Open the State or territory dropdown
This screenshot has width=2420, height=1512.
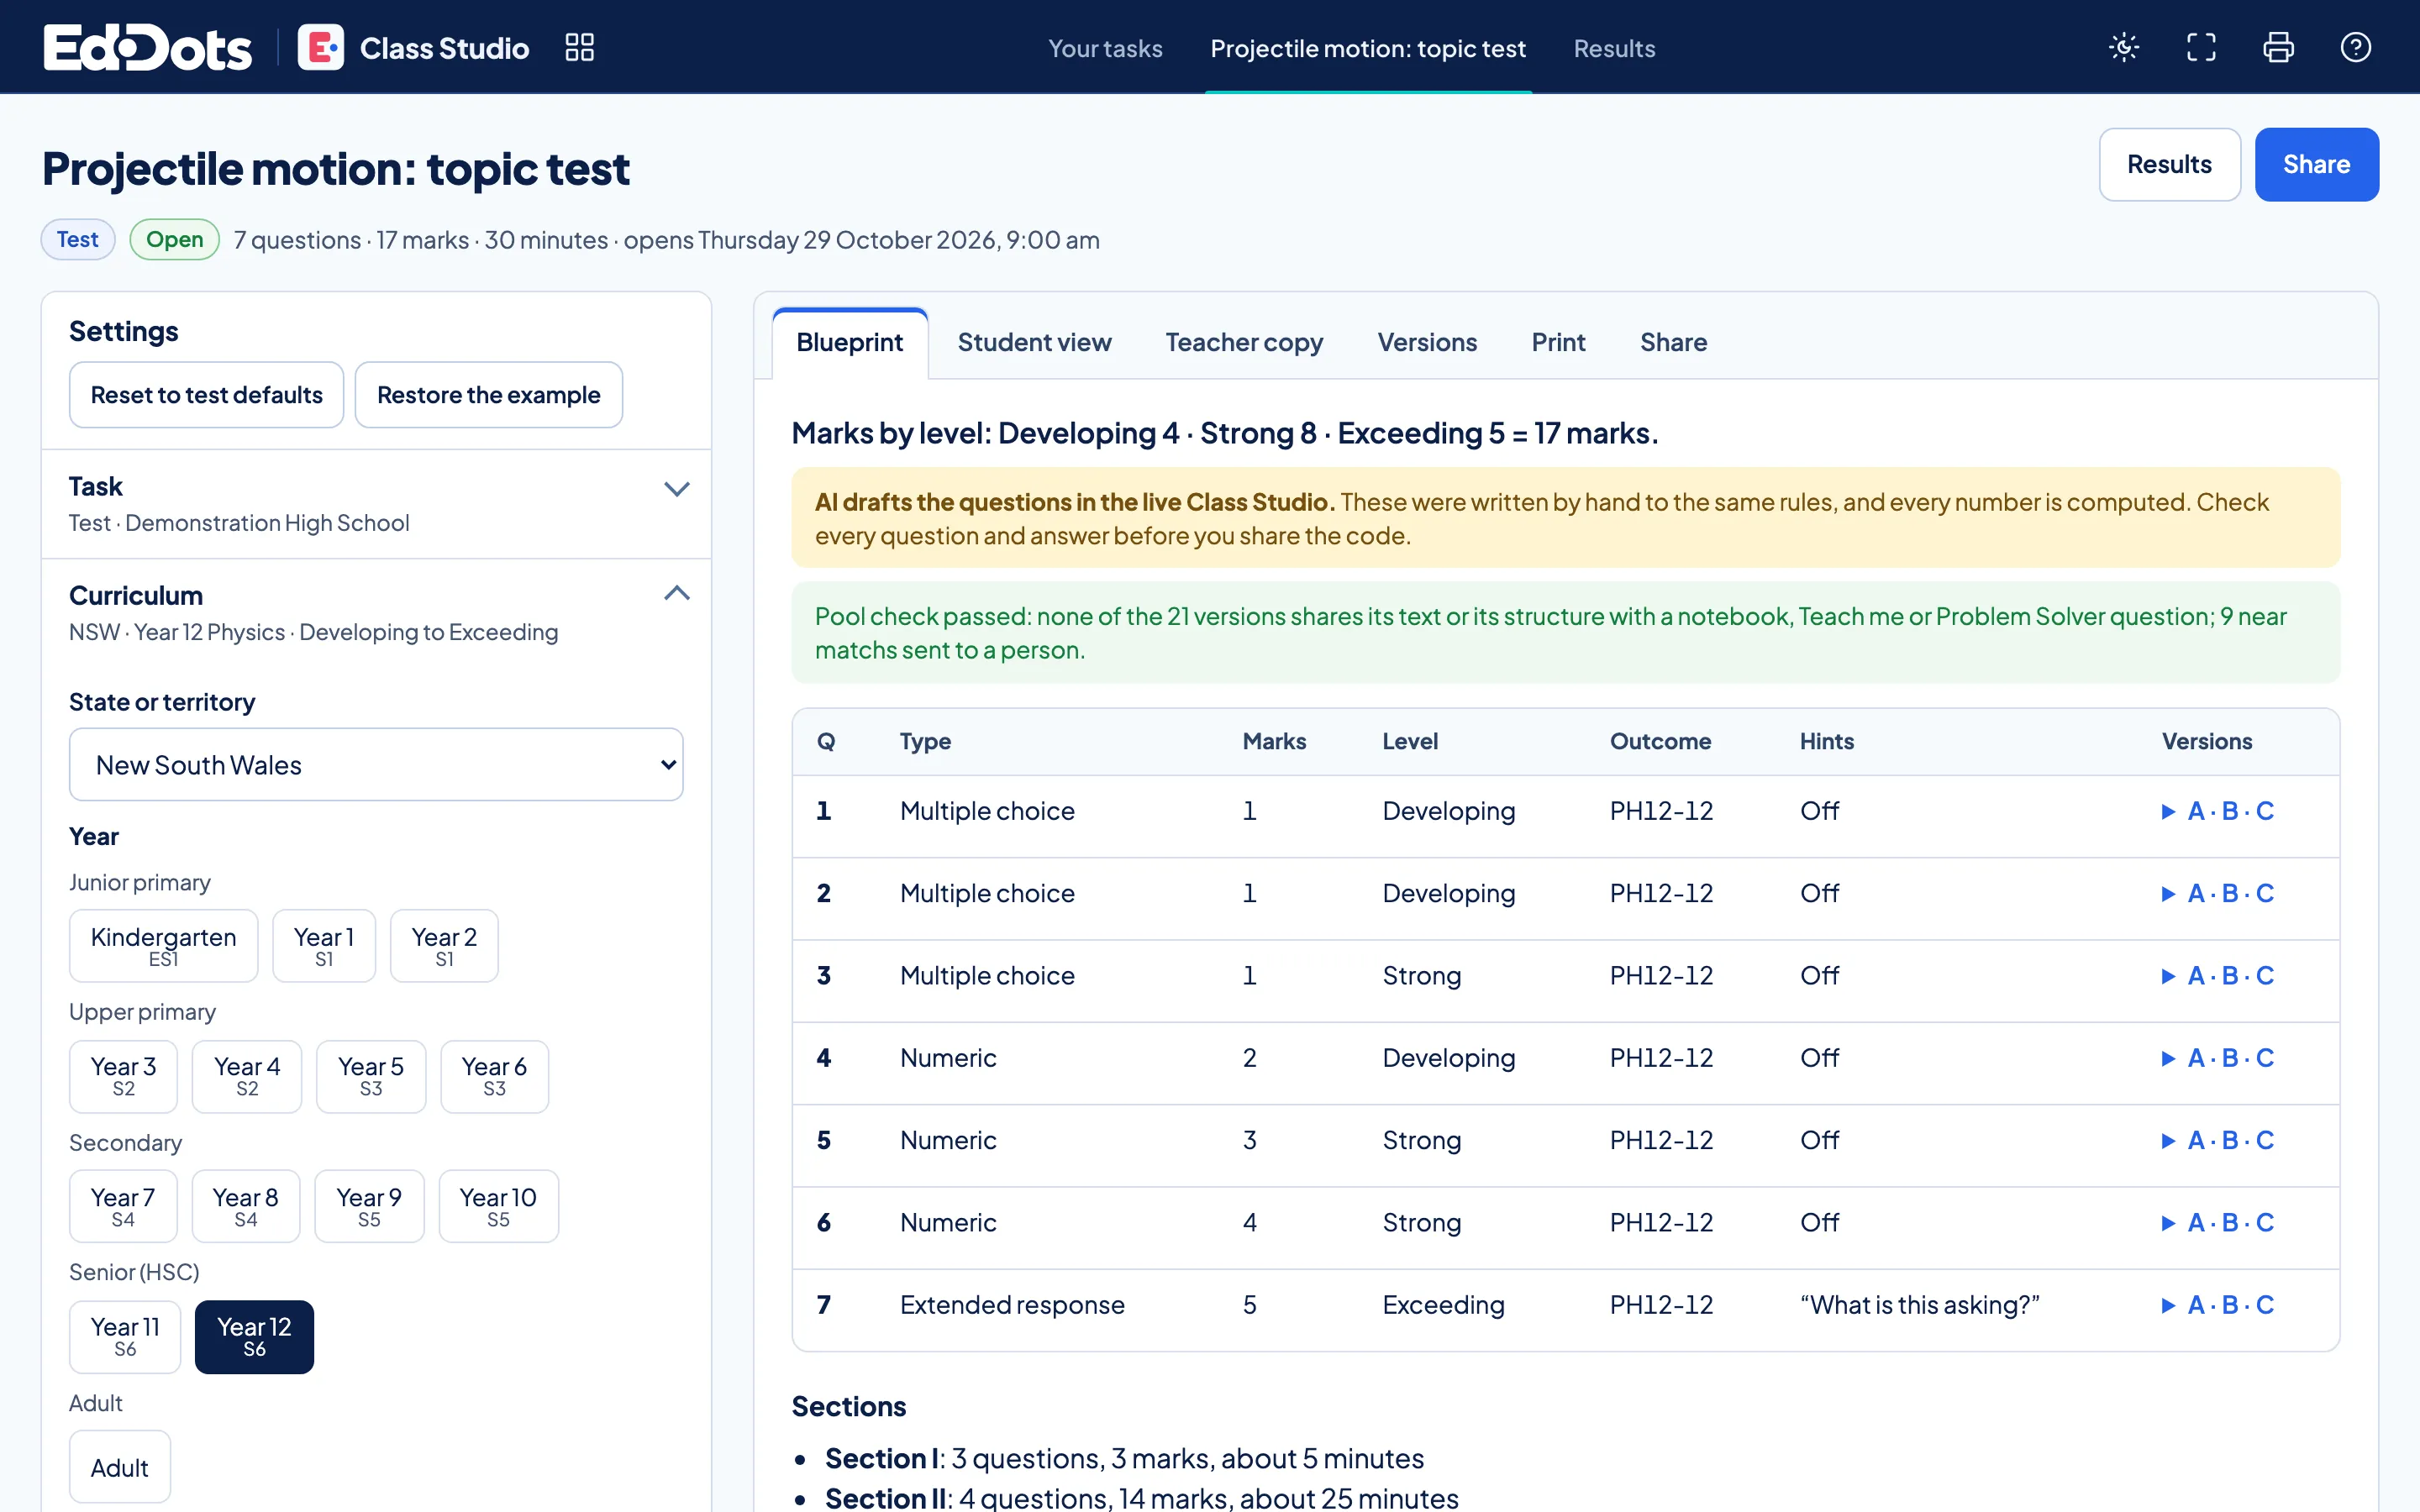(376, 764)
